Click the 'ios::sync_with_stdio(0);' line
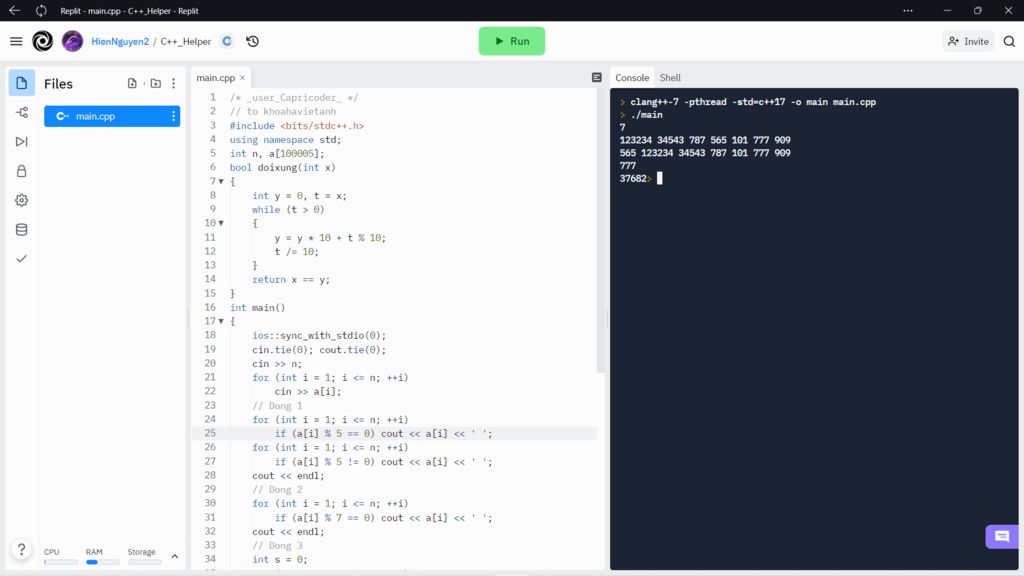This screenshot has width=1024, height=576. (x=319, y=336)
